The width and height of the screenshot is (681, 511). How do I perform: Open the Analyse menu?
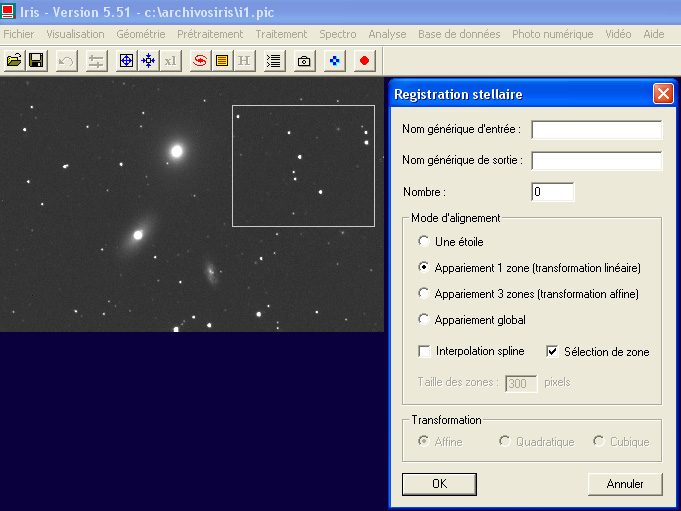387,34
